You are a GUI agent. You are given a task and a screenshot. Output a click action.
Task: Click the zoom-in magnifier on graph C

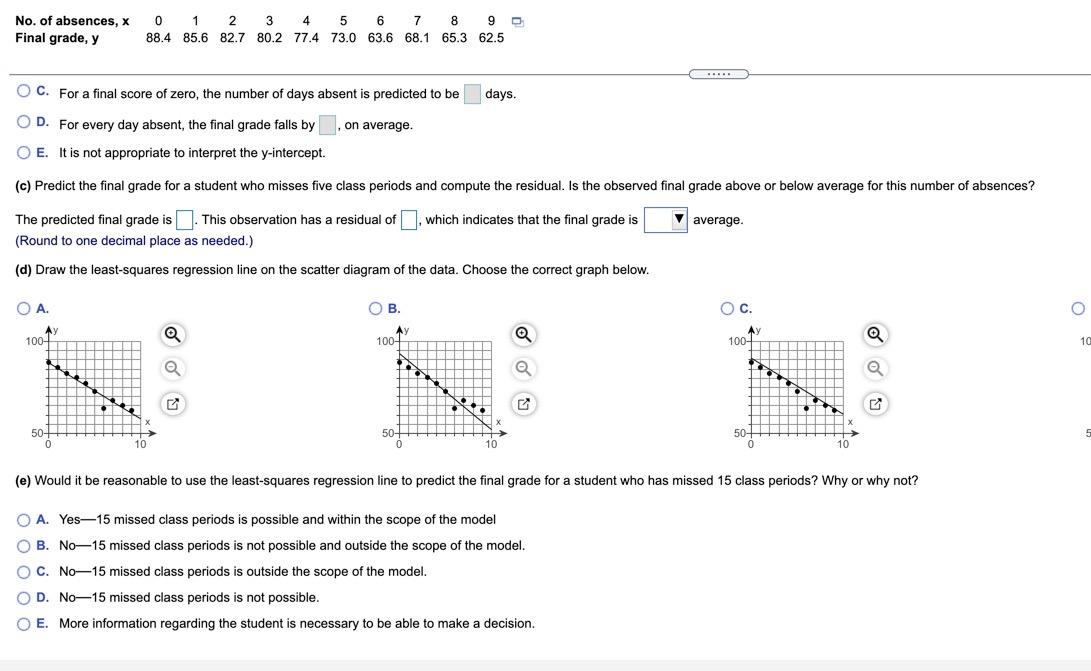(x=875, y=334)
